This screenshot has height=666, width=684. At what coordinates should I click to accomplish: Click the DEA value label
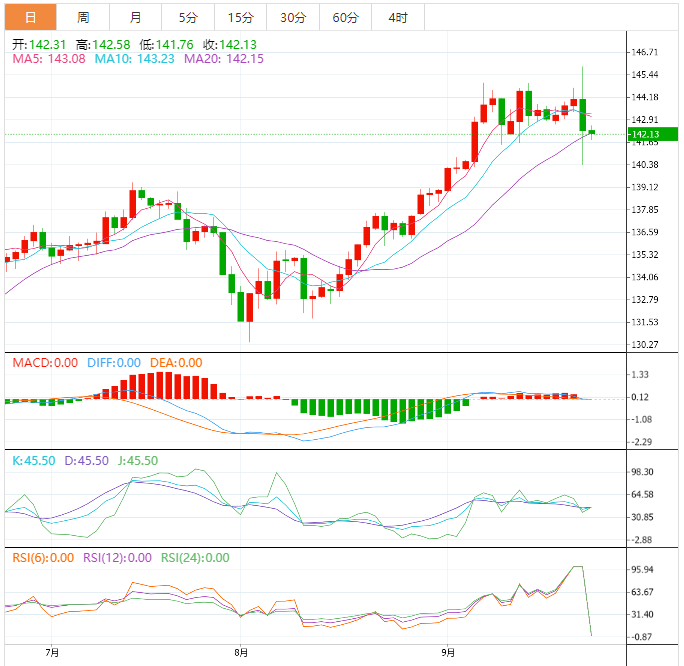coord(175,363)
